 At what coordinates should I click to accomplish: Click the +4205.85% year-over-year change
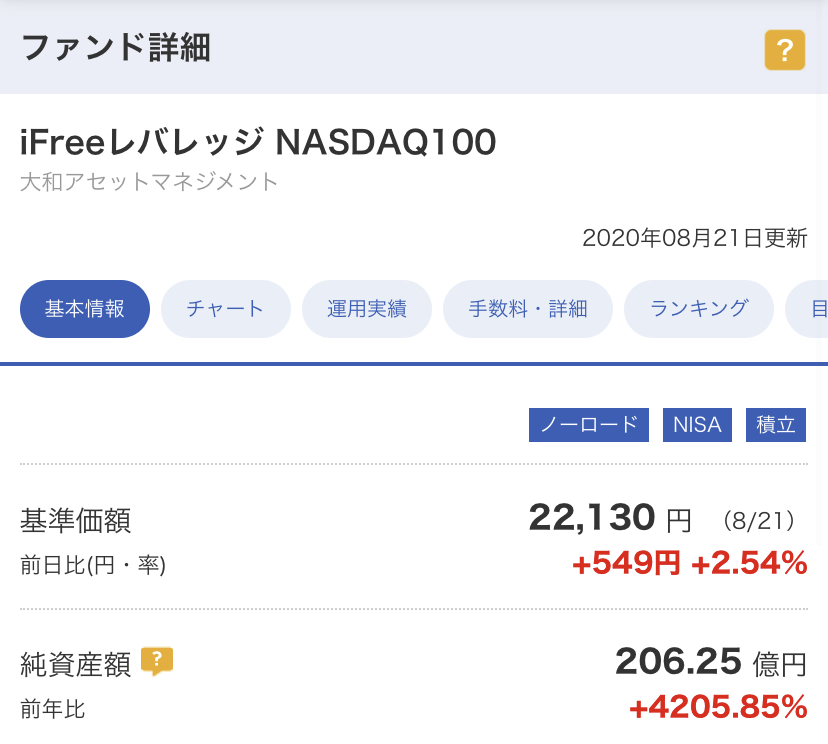pyautogui.click(x=718, y=708)
